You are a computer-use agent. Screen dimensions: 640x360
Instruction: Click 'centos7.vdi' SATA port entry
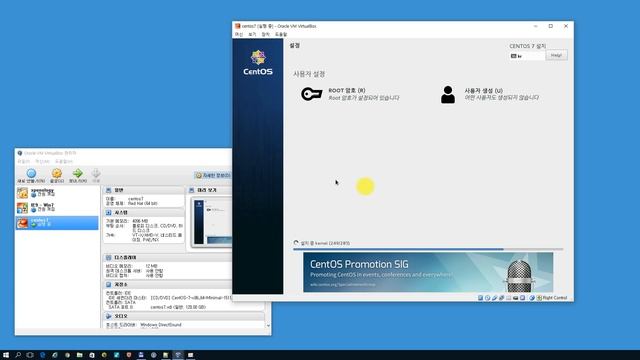178,307
